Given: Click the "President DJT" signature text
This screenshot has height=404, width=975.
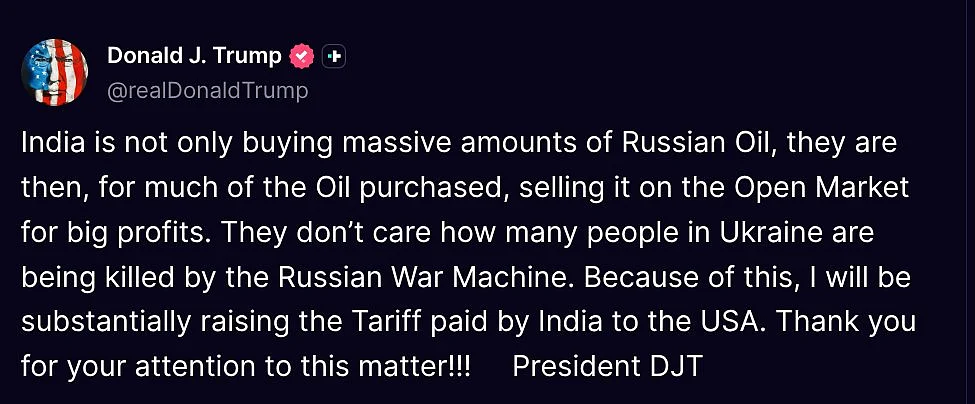Looking at the screenshot, I should (x=608, y=367).
